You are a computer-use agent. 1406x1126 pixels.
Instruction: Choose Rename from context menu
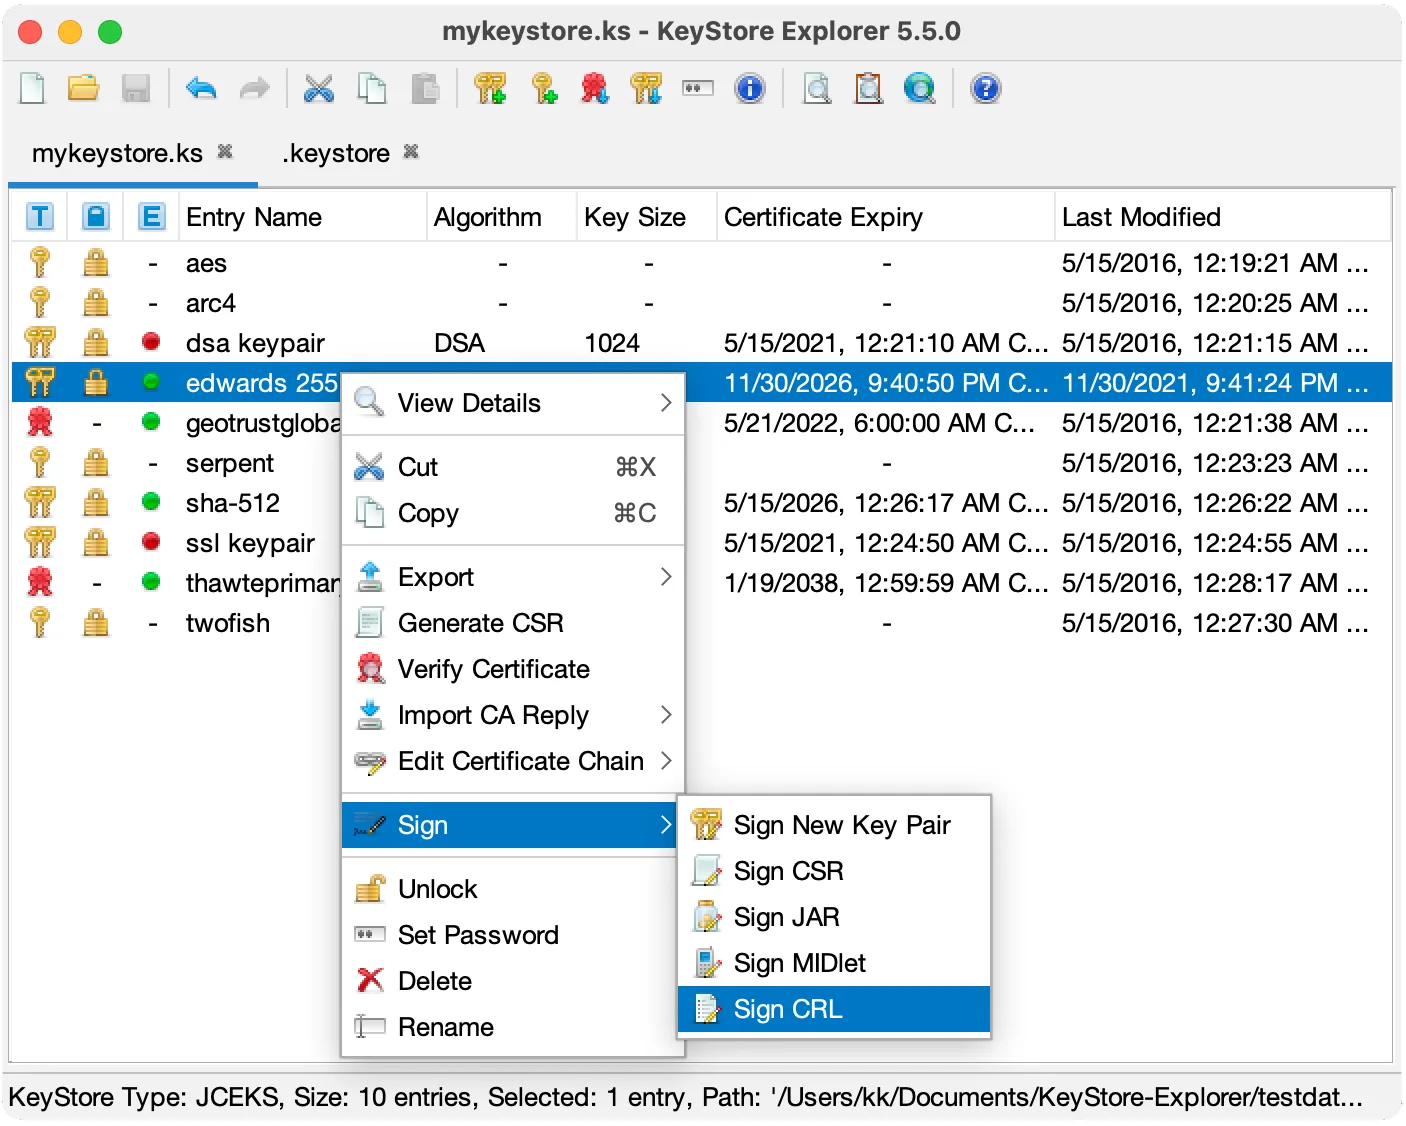(x=513, y=1027)
